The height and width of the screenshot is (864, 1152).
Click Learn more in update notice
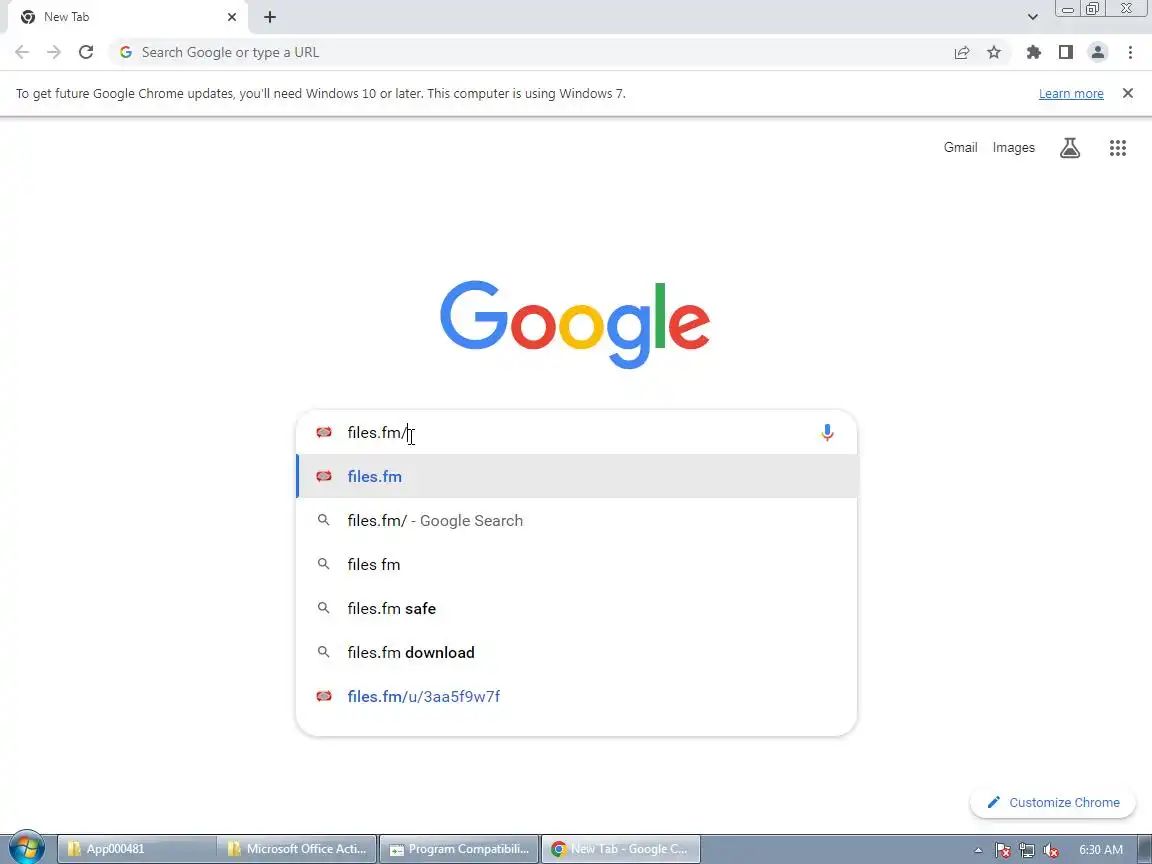tap(1070, 93)
